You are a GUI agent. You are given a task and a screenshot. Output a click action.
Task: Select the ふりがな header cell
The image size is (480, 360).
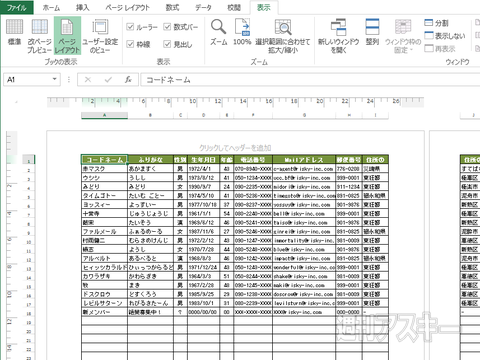[150, 160]
